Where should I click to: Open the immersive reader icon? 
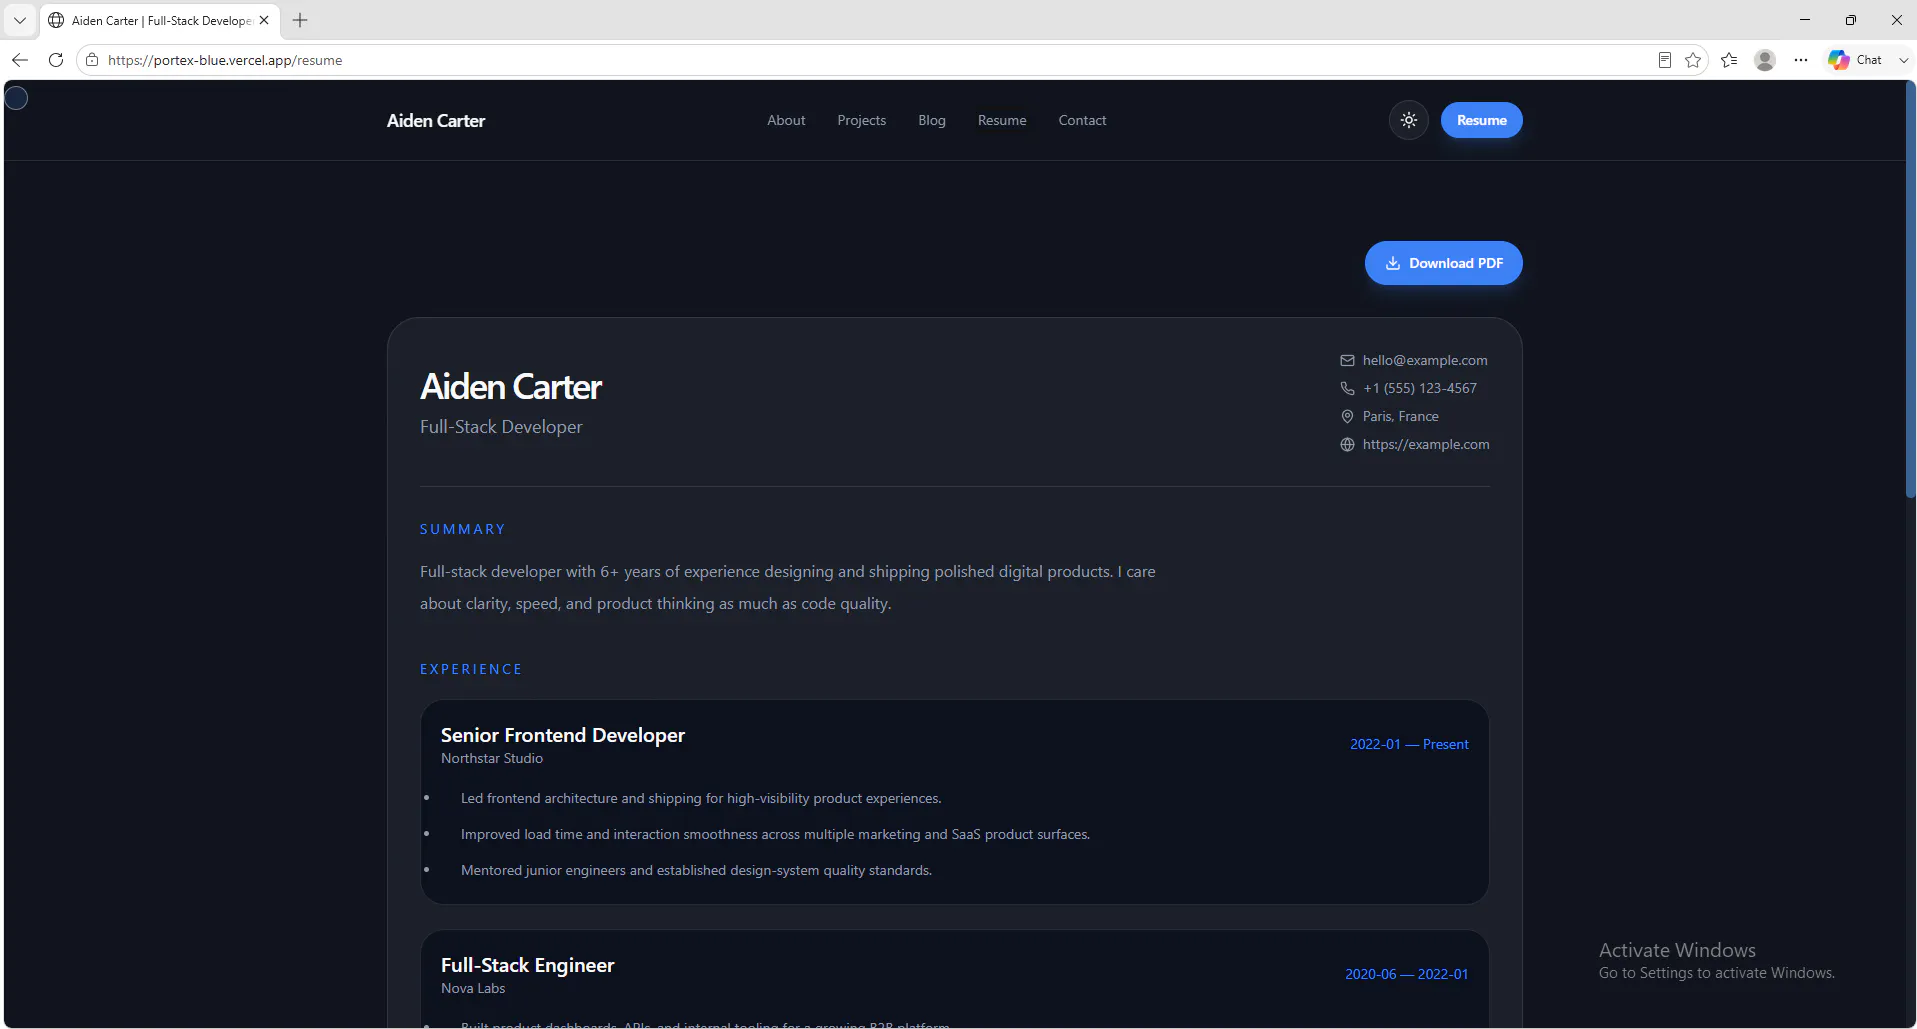[1665, 60]
